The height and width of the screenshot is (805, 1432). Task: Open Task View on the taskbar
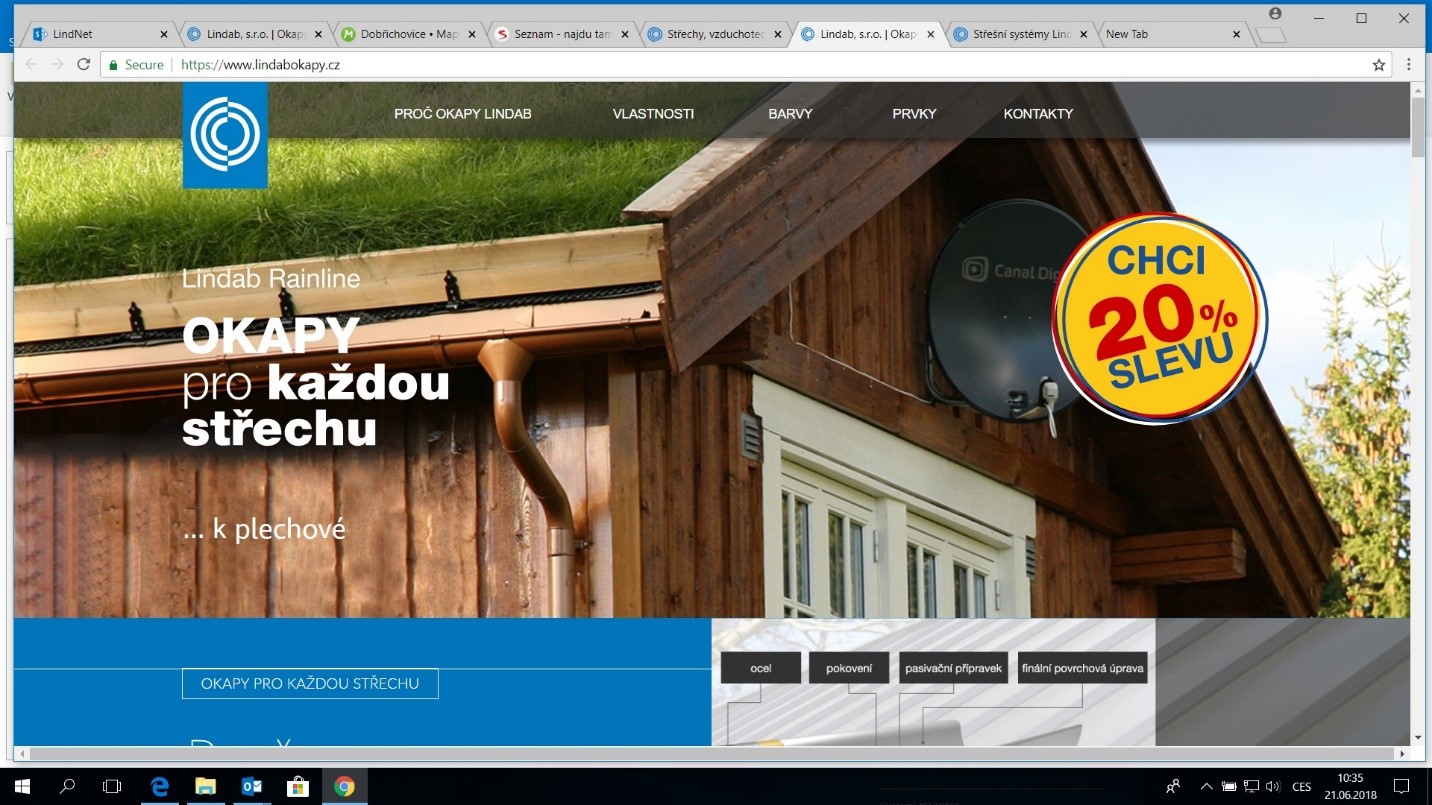pos(112,787)
